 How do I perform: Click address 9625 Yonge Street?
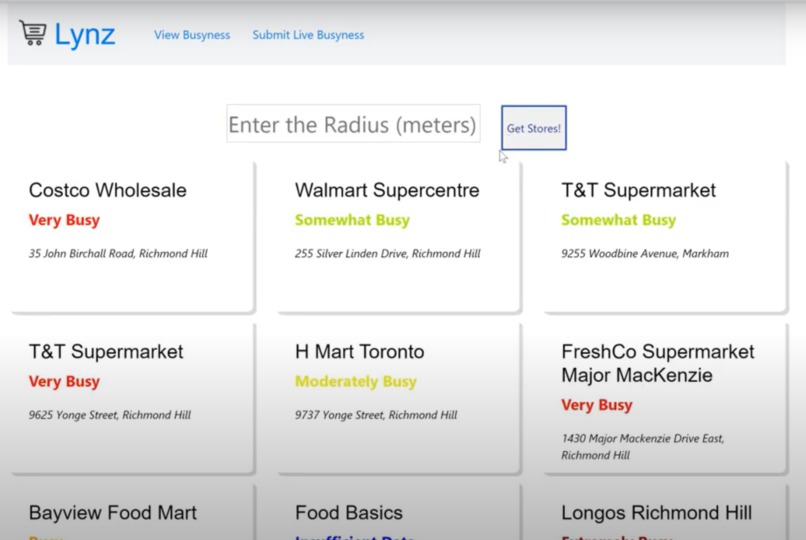pos(110,415)
